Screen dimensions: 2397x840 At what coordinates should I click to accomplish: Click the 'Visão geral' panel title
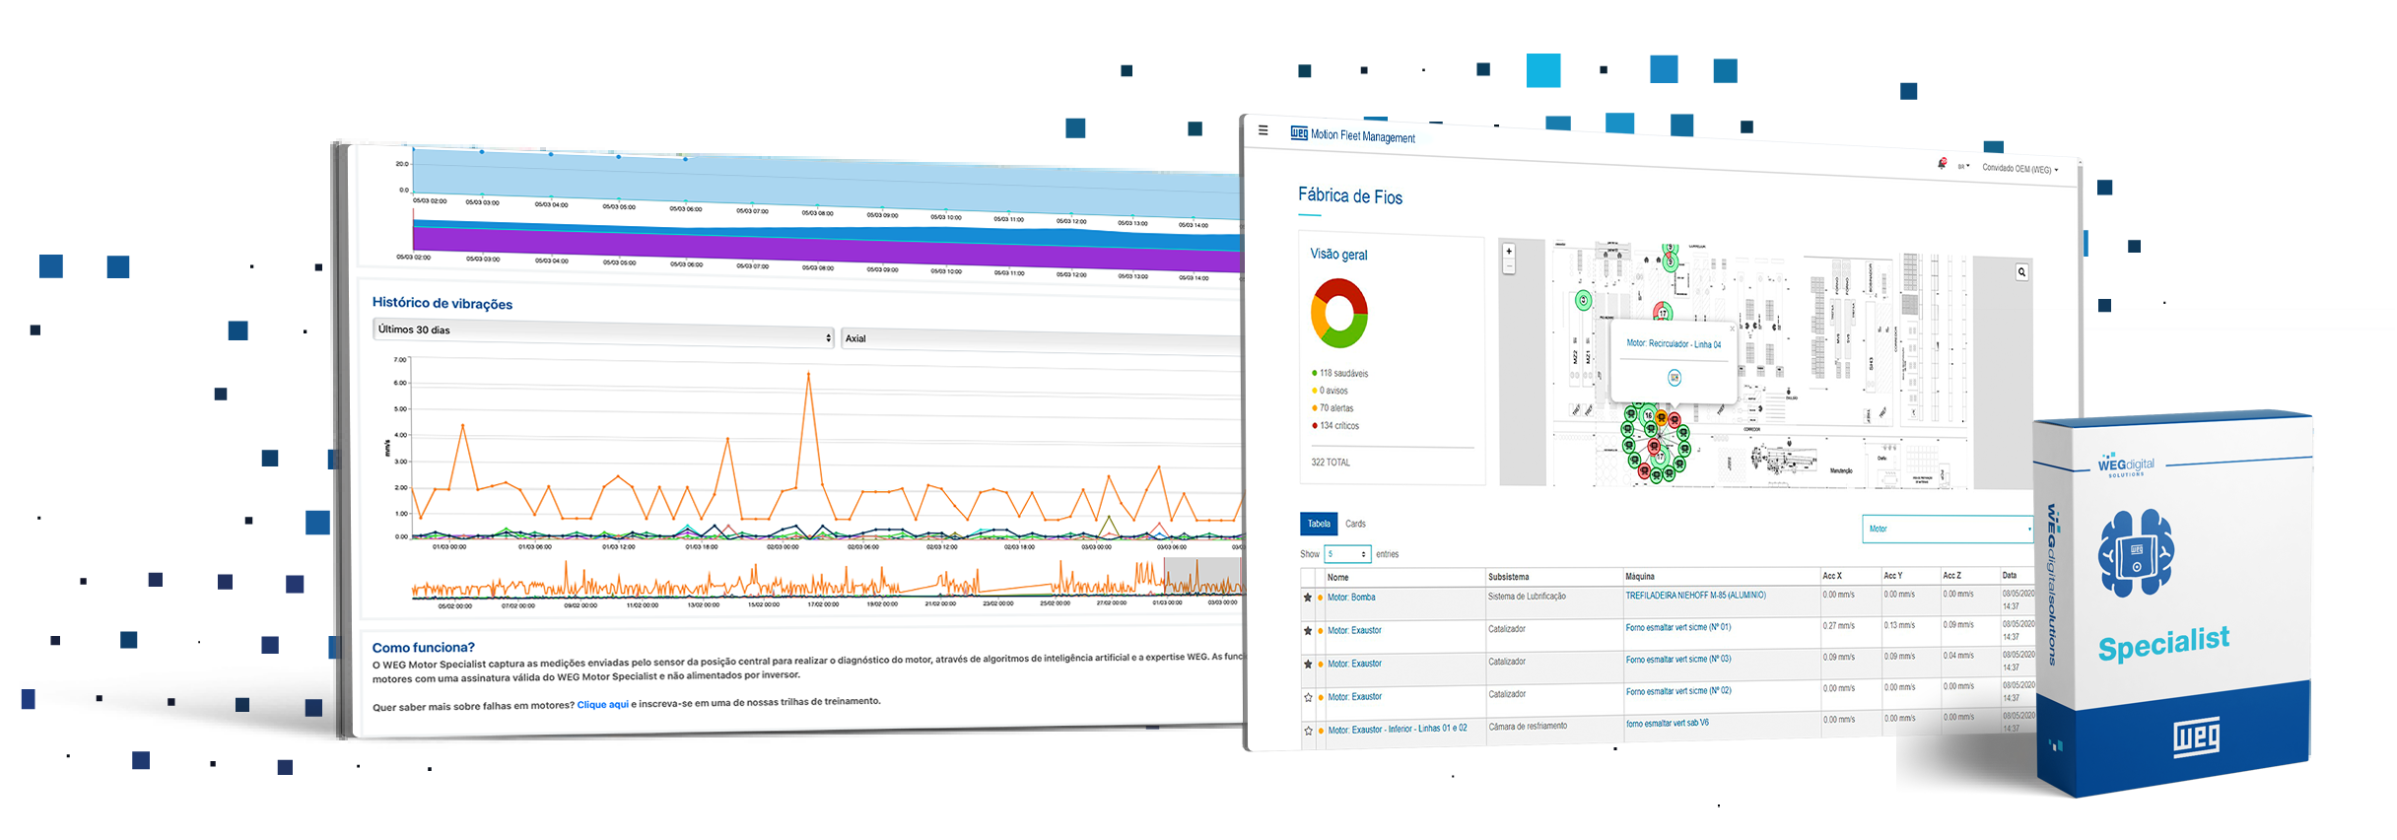pyautogui.click(x=1339, y=255)
